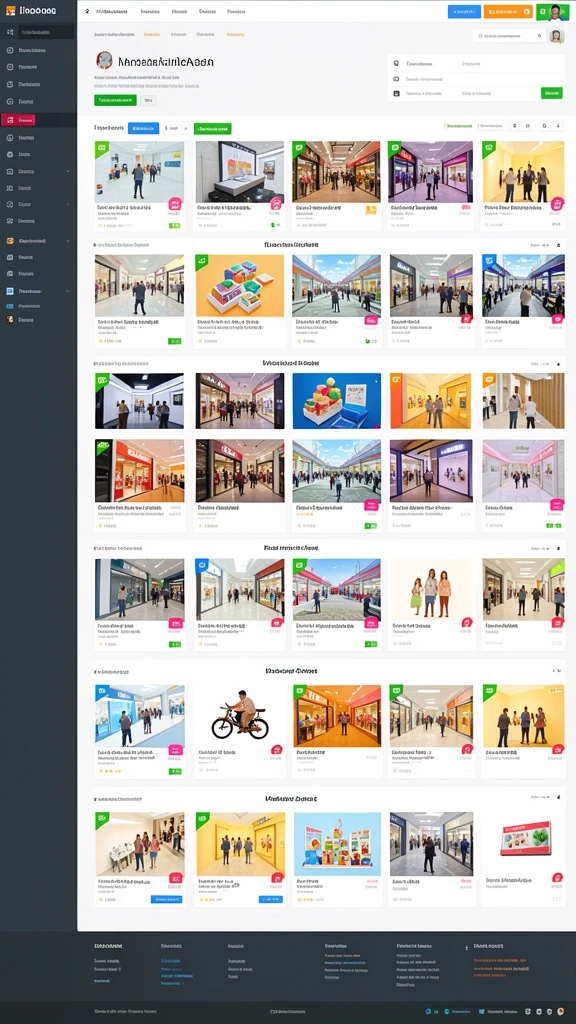Screen dimensions: 576x1024
Task: Click the pink badge on cyclist product card
Action: tap(276, 750)
